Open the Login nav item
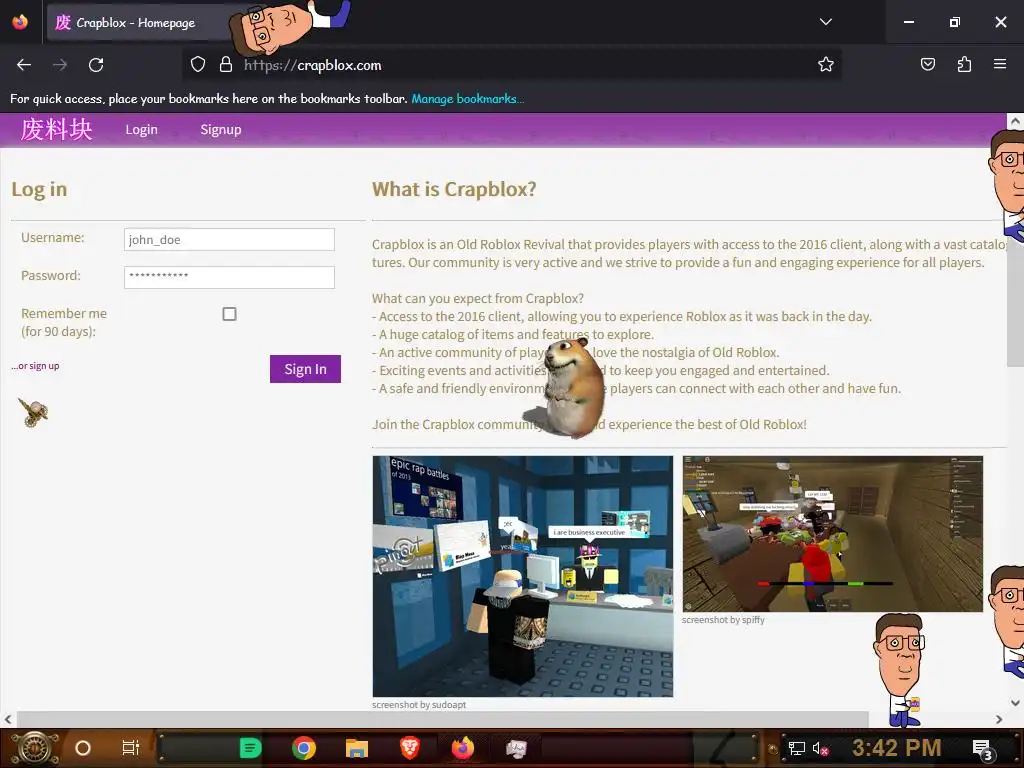The height and width of the screenshot is (768, 1024). [x=142, y=129]
